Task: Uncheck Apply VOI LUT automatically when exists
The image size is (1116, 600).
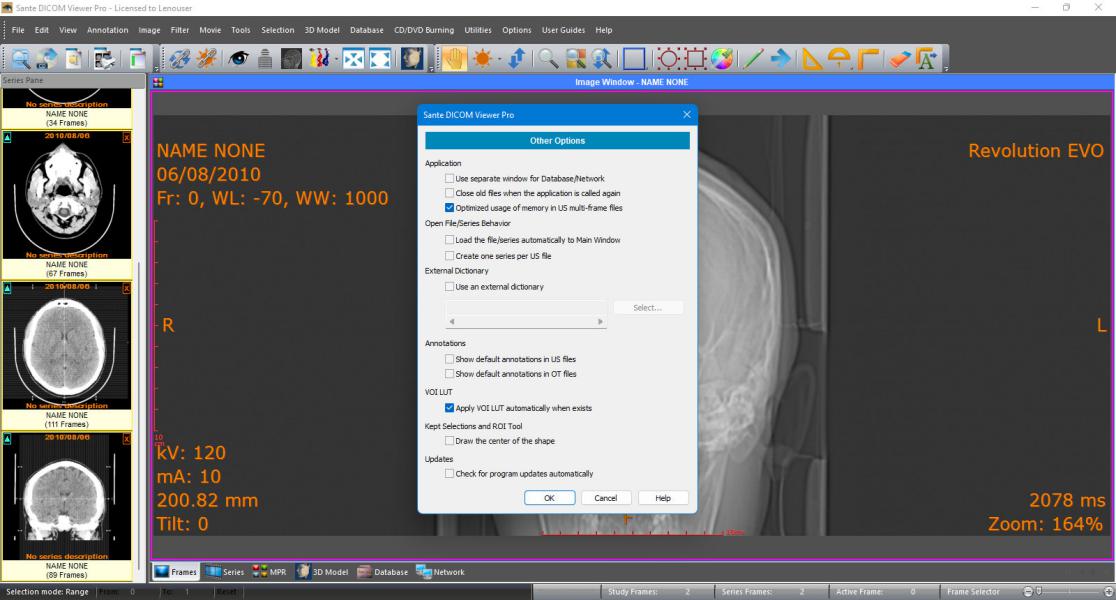Action: (x=449, y=408)
